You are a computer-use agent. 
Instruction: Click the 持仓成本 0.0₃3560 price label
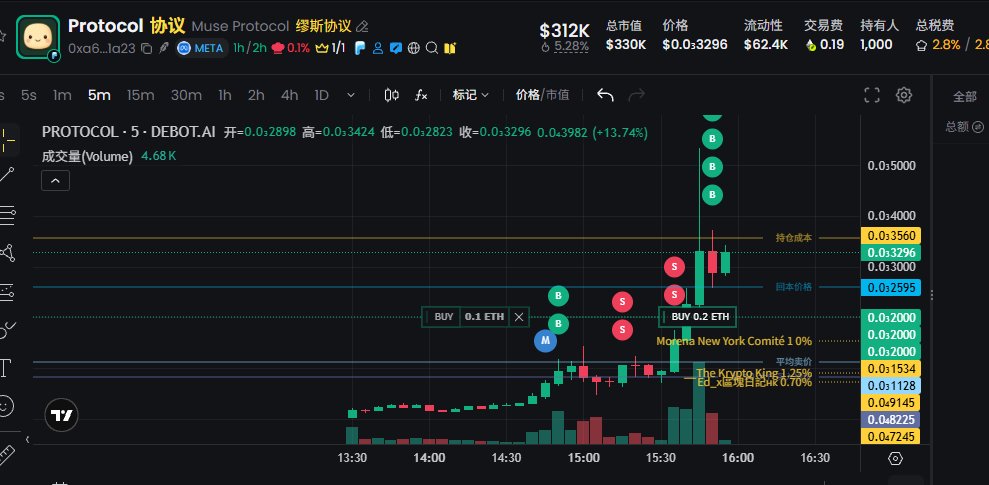tap(891, 237)
